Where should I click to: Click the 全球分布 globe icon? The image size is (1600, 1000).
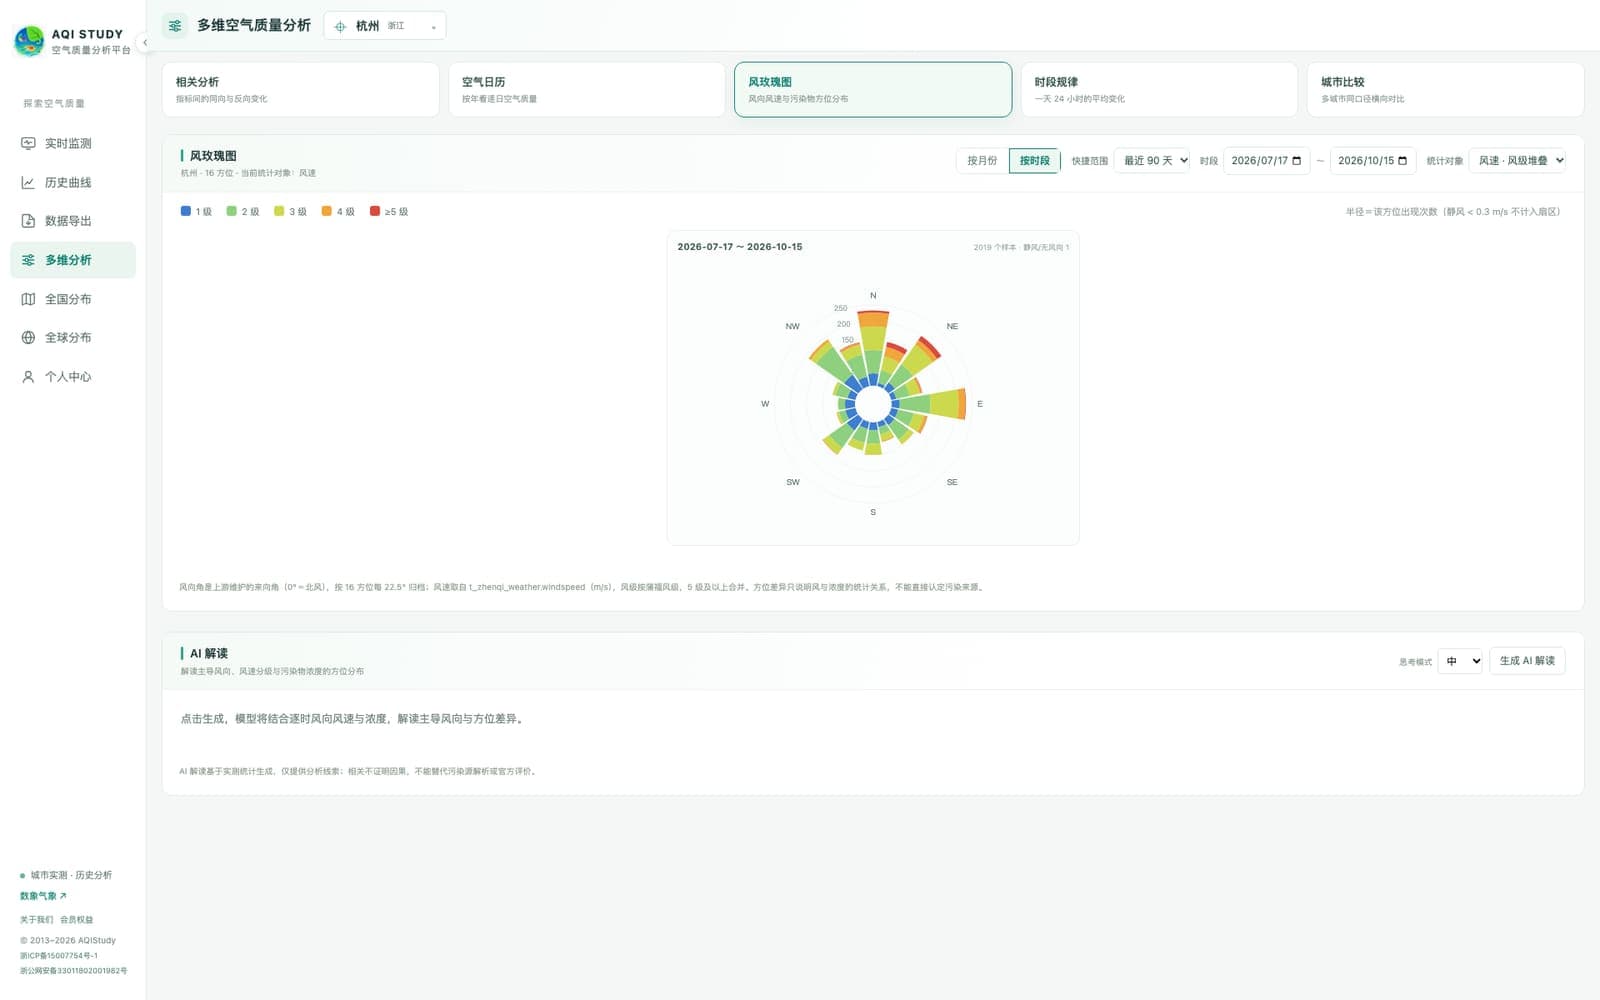tap(28, 338)
